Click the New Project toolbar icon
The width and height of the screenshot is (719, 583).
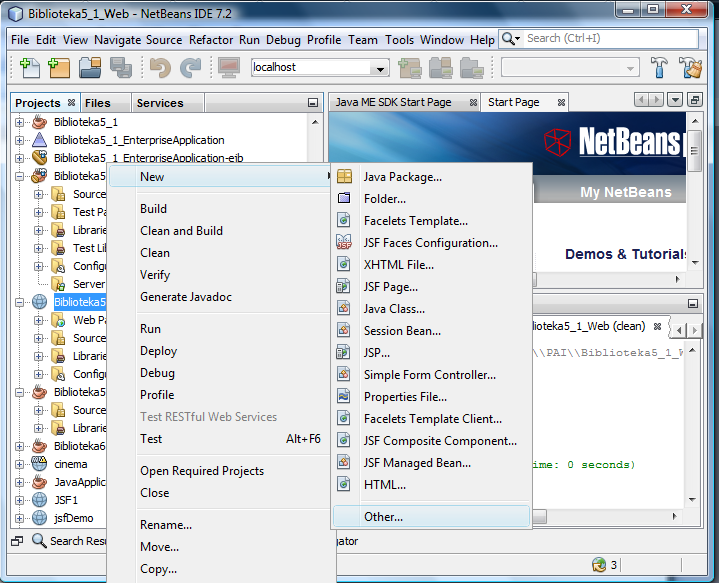click(59, 68)
